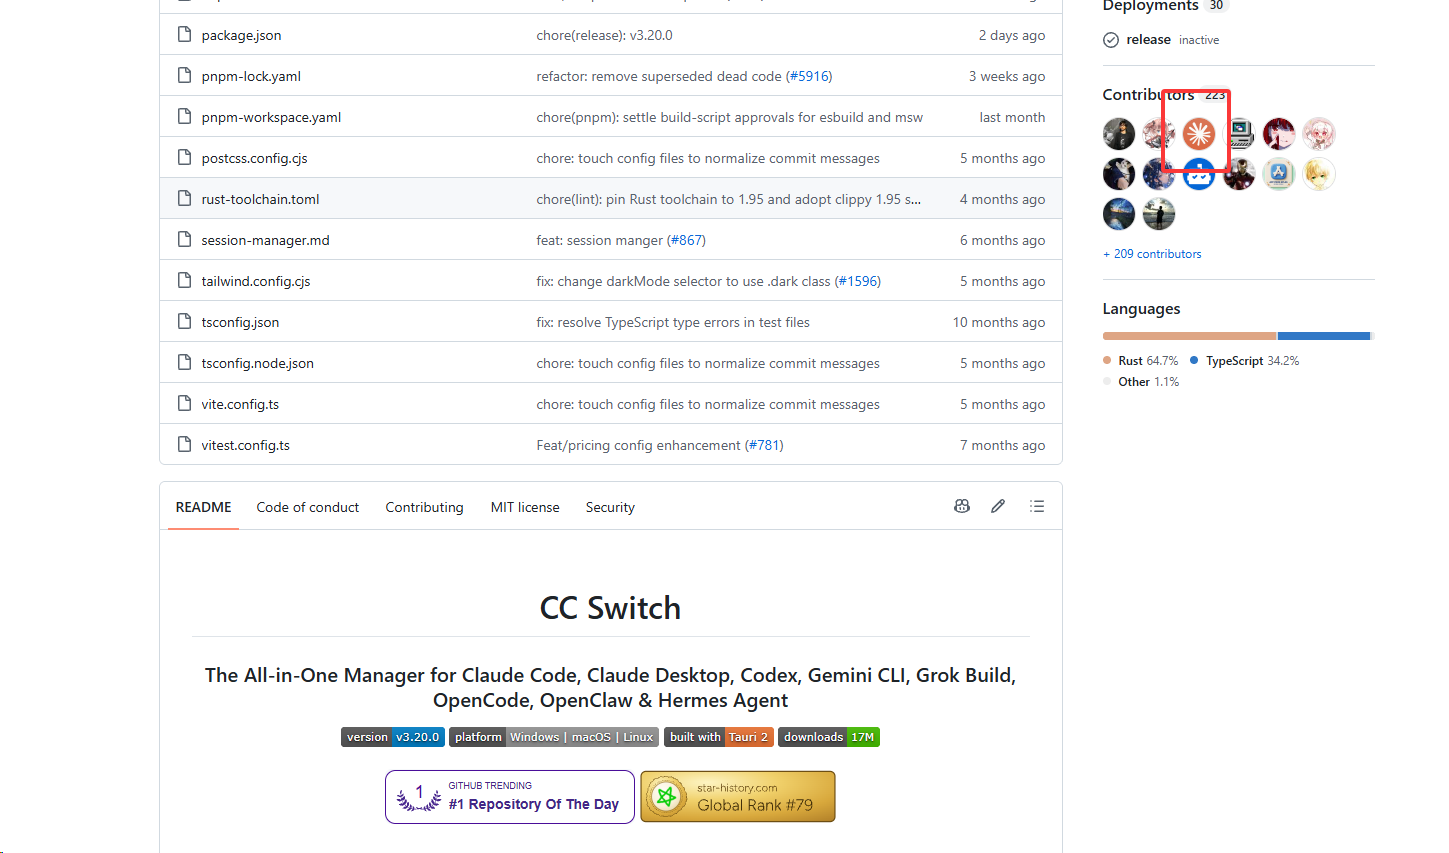The height and width of the screenshot is (853, 1449).
Task: Open pull request #867 link
Action: 686,240
